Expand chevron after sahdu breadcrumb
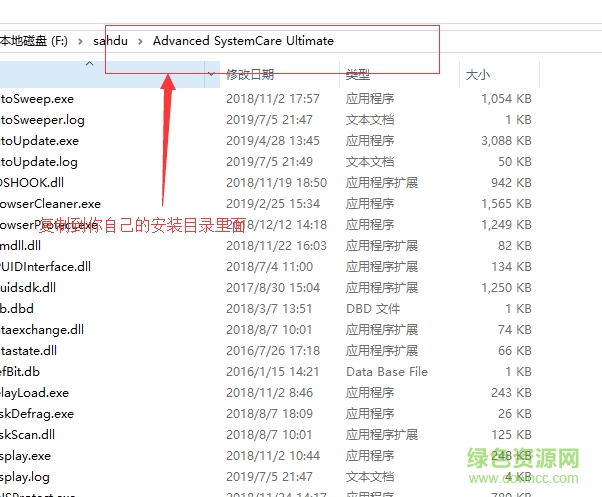The width and height of the screenshot is (602, 497). pyautogui.click(x=140, y=41)
